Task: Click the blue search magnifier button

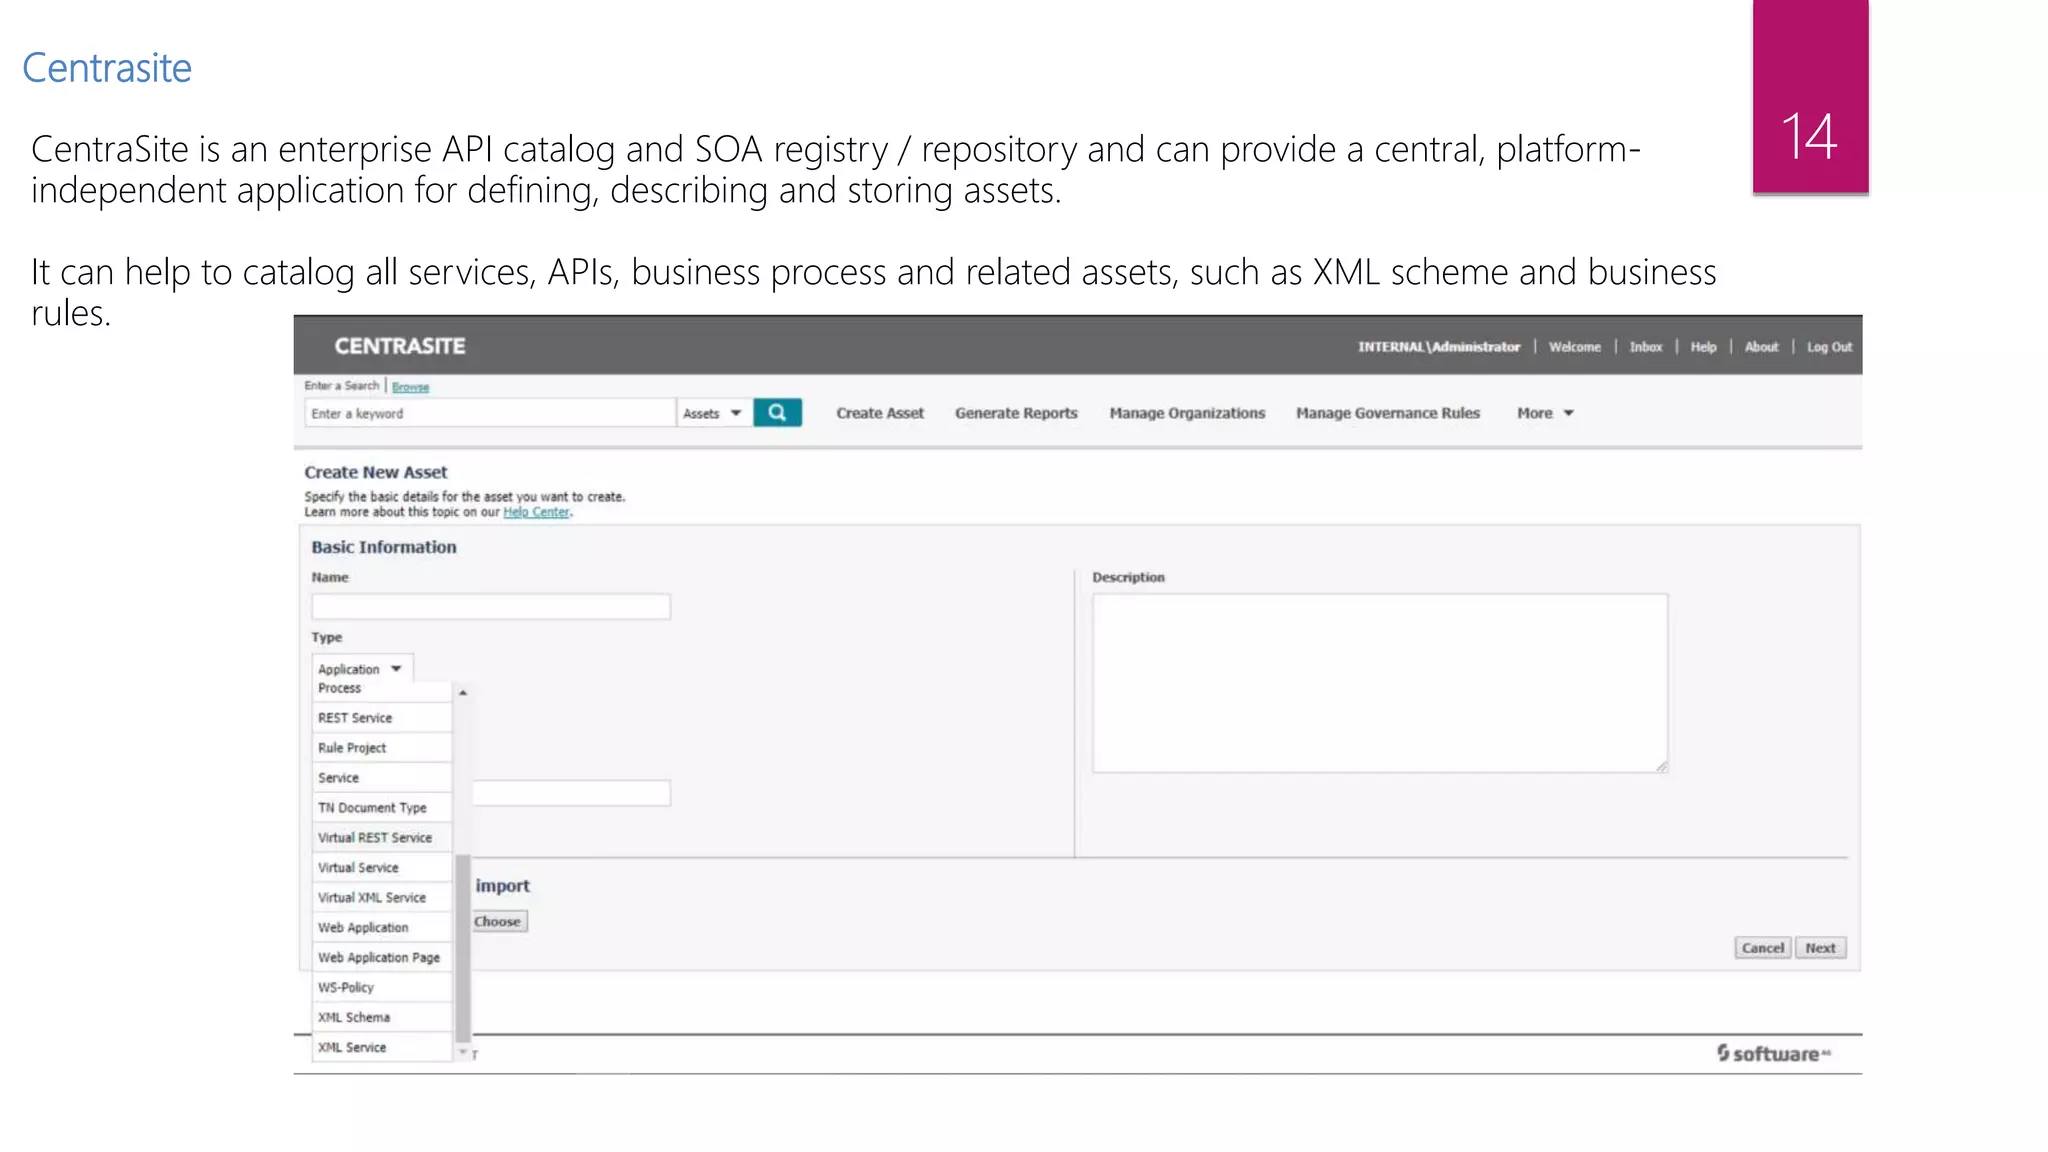Action: [777, 413]
